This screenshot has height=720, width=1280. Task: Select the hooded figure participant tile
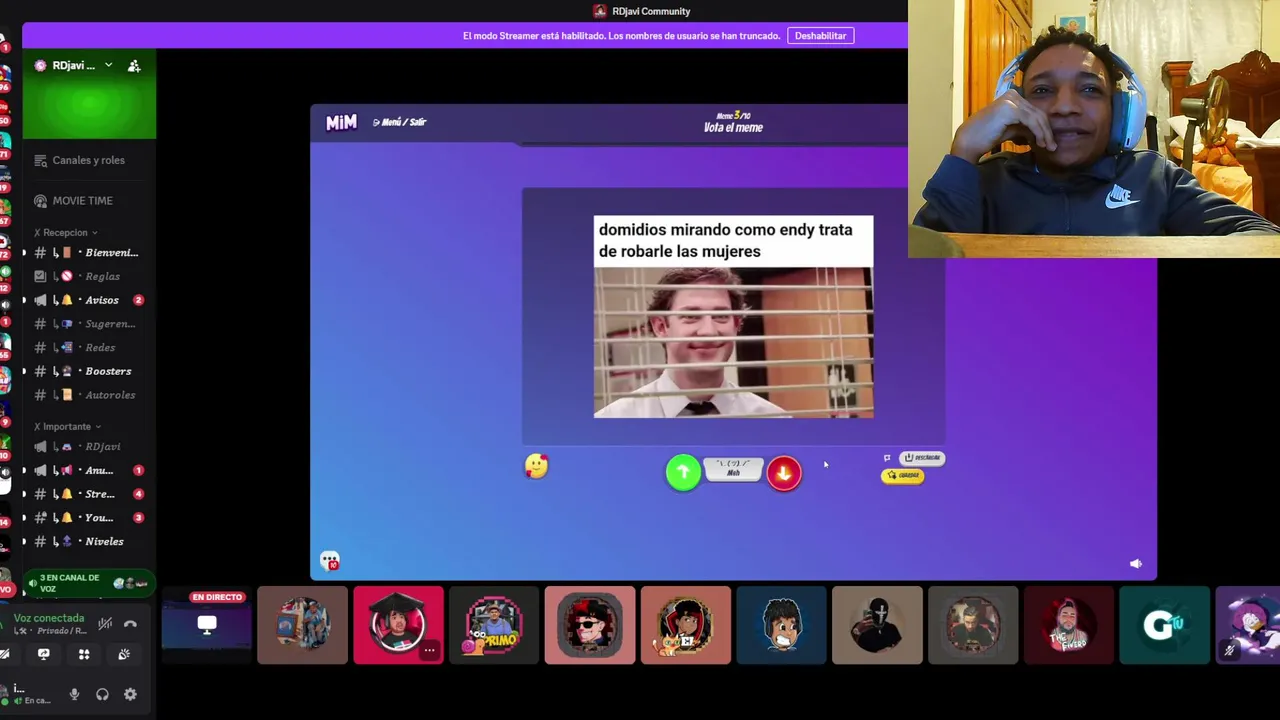coord(877,626)
